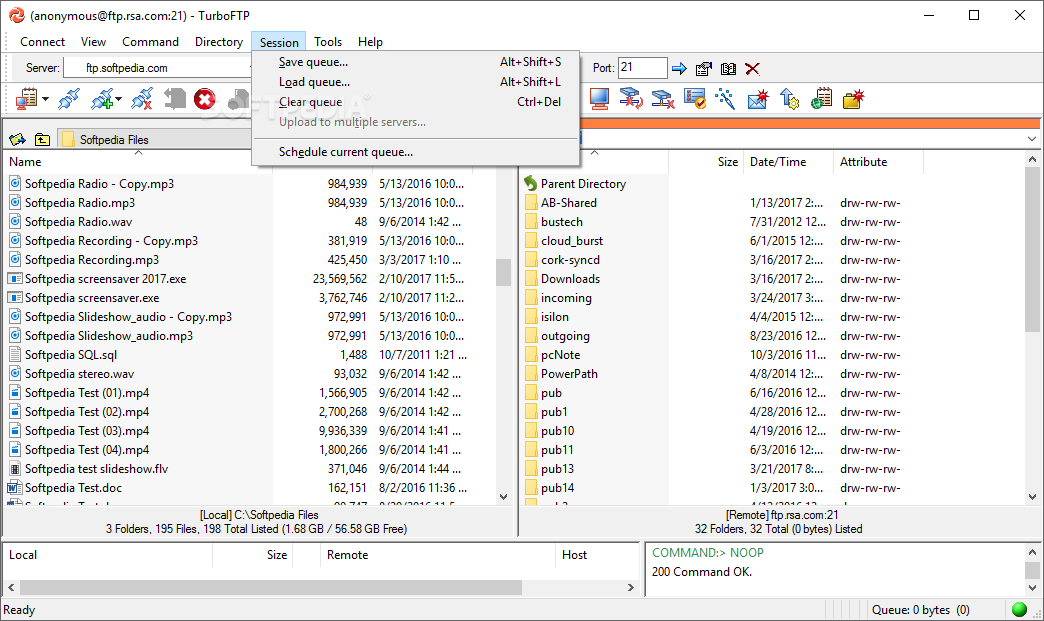Image resolution: width=1044 pixels, height=621 pixels.
Task: Open the View menu
Action: tap(93, 42)
